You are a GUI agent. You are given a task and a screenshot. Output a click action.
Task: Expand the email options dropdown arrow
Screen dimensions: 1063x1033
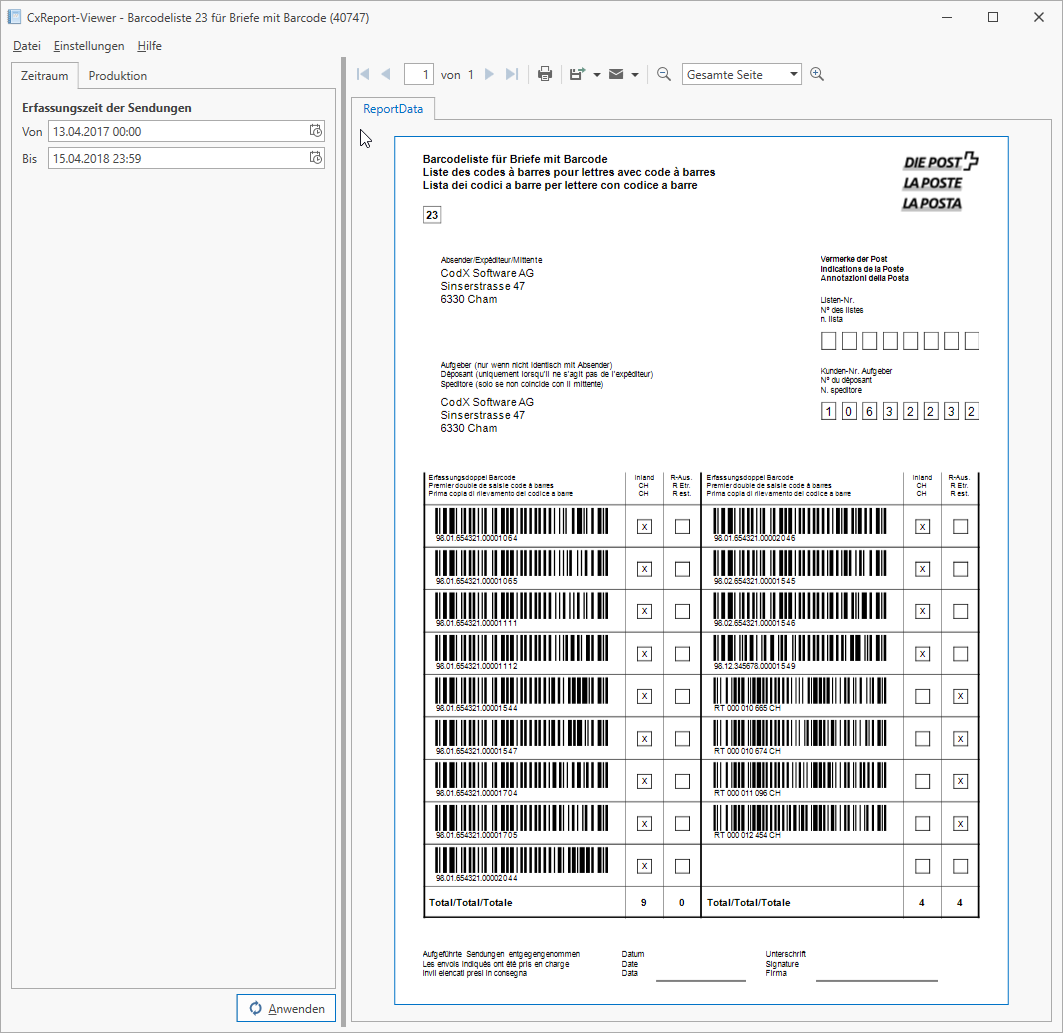click(x=635, y=75)
